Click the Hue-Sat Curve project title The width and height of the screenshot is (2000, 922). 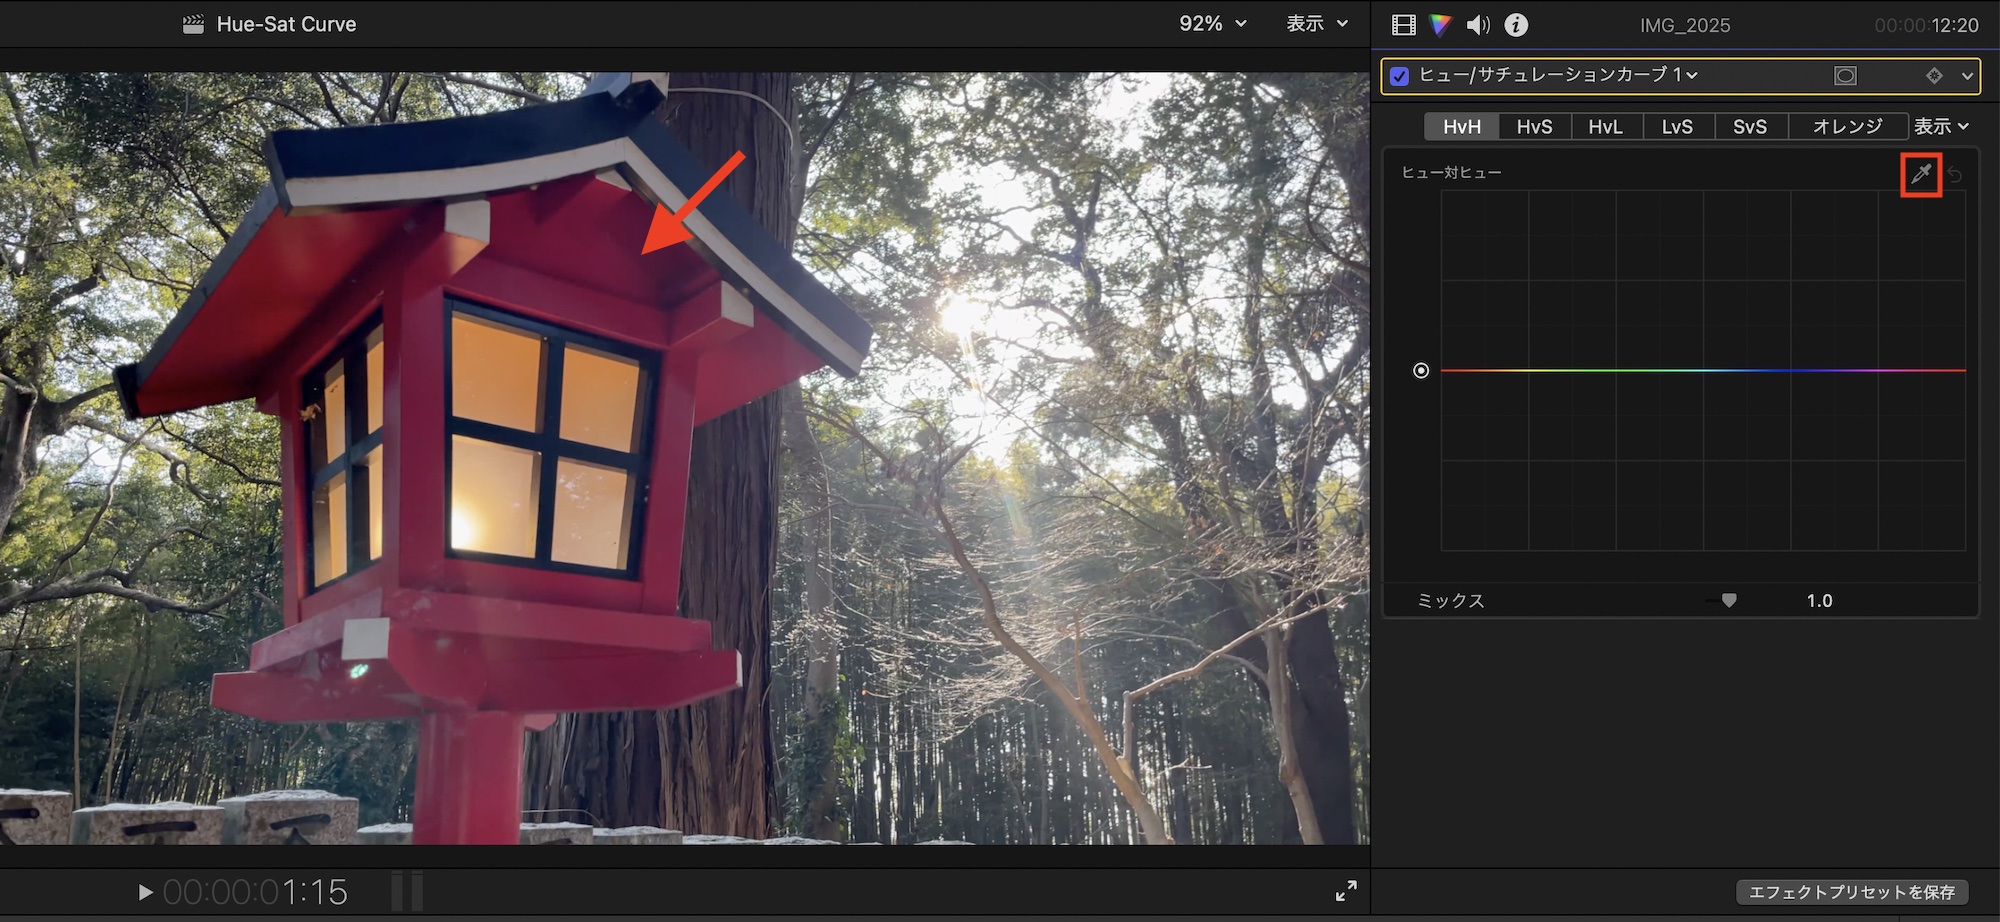pyautogui.click(x=286, y=24)
